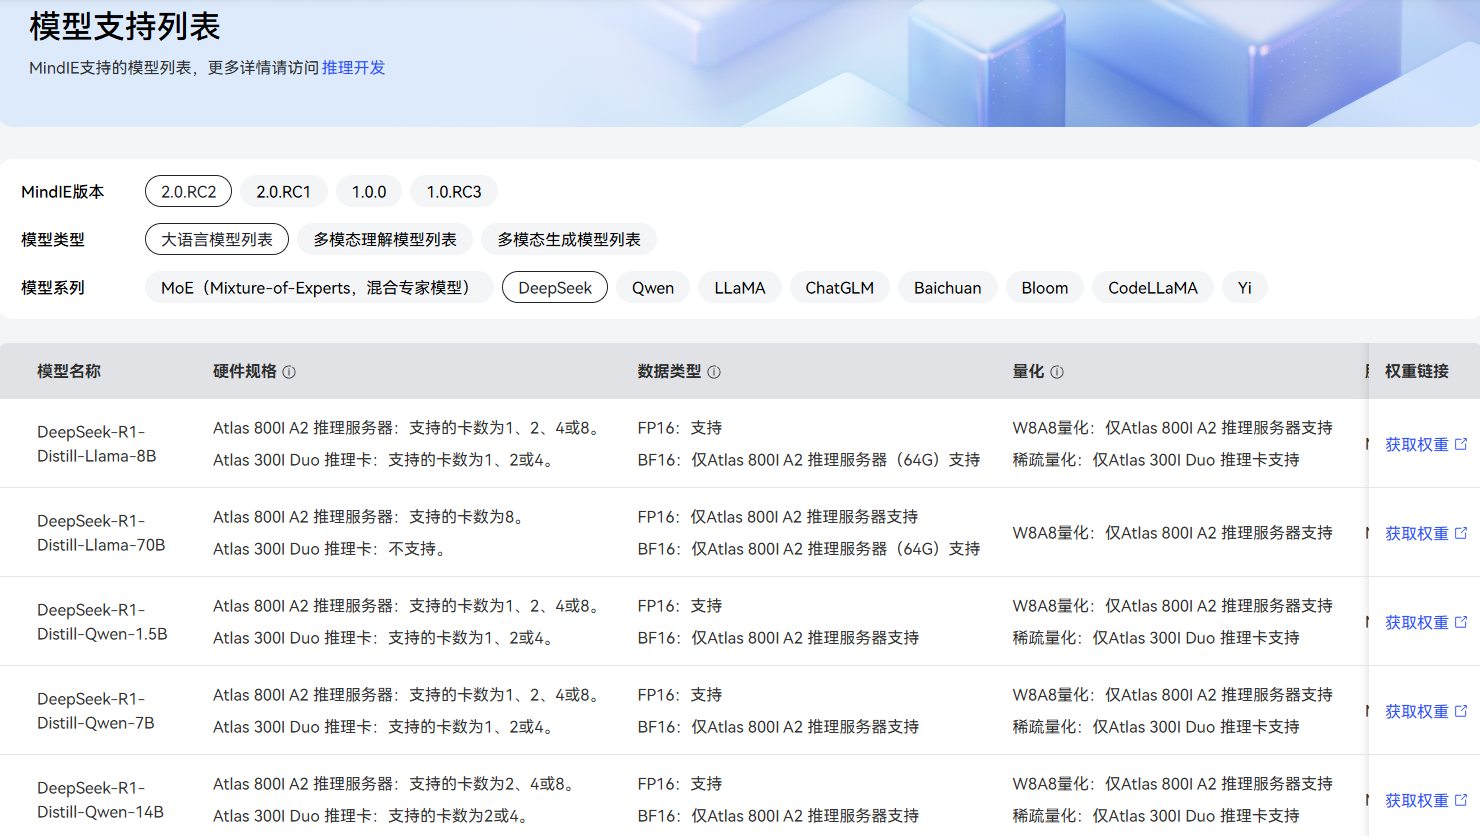
Task: Filter by Qwen model series
Action: (x=653, y=288)
